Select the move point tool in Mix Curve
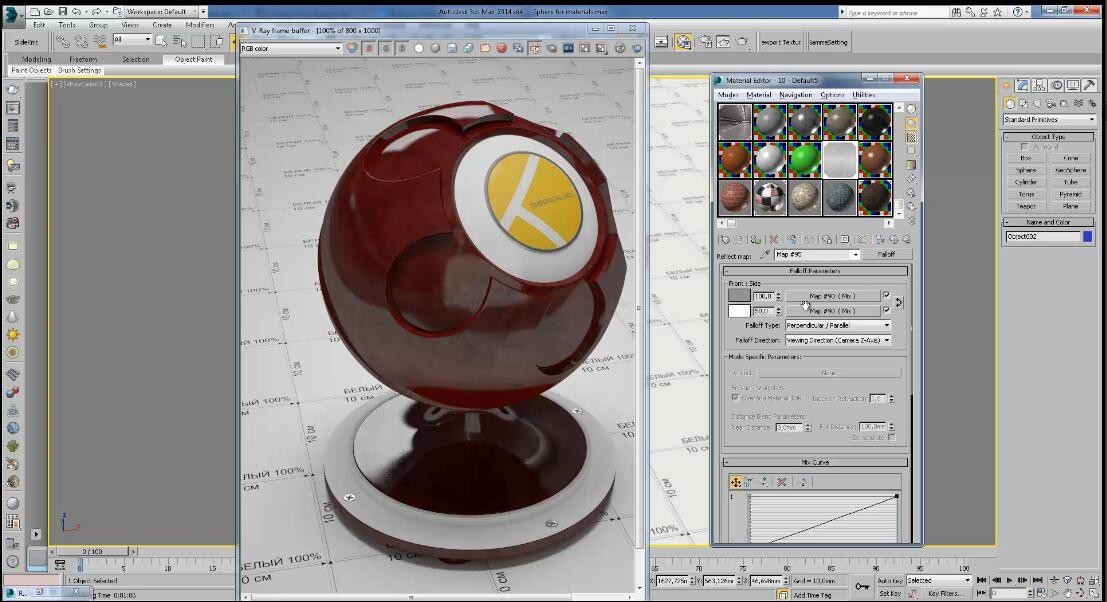 [x=736, y=482]
